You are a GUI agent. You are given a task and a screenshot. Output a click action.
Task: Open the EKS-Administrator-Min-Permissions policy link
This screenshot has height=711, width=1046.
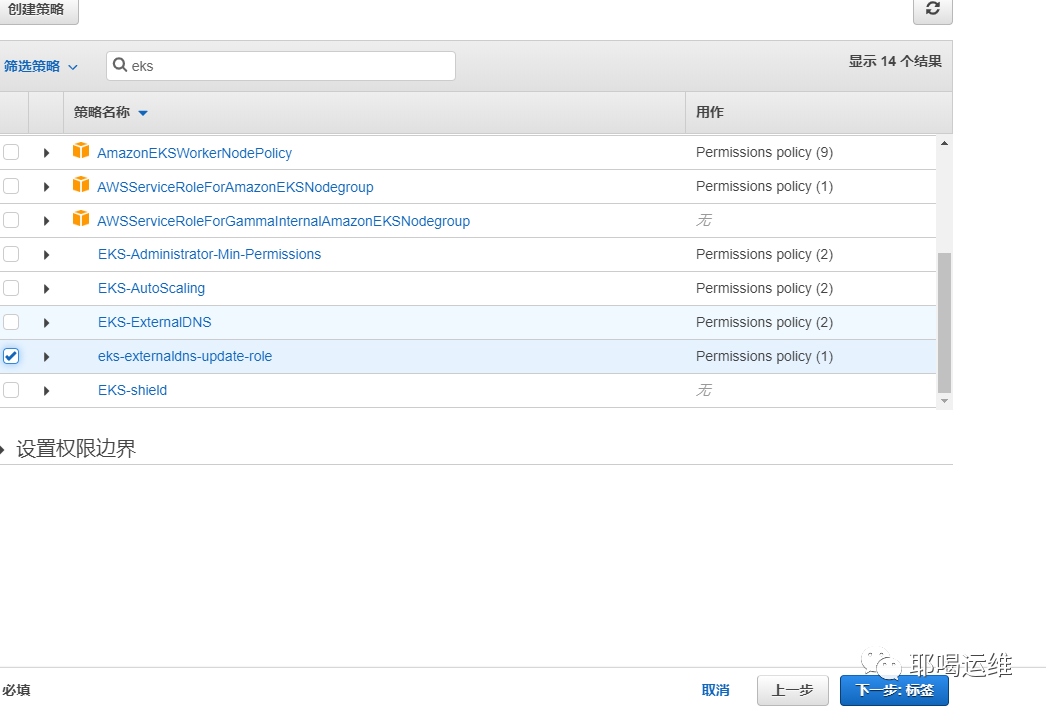[x=209, y=254]
